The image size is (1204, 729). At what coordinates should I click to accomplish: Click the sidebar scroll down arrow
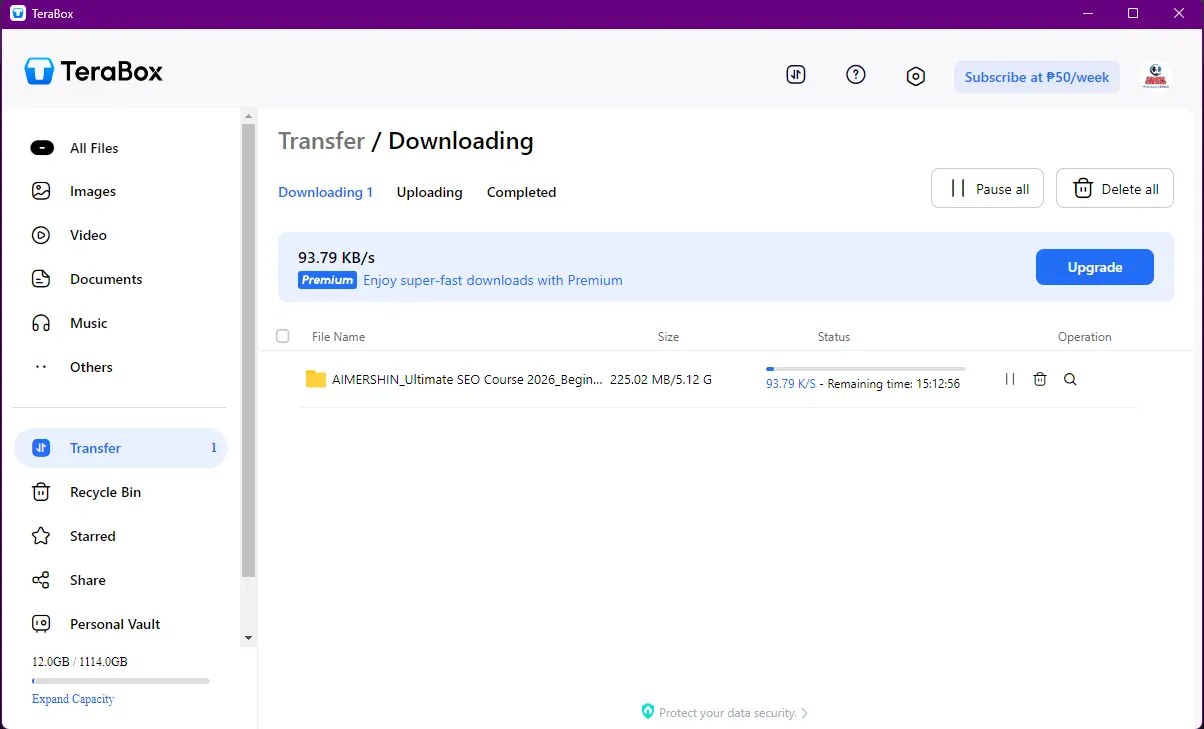[x=249, y=638]
